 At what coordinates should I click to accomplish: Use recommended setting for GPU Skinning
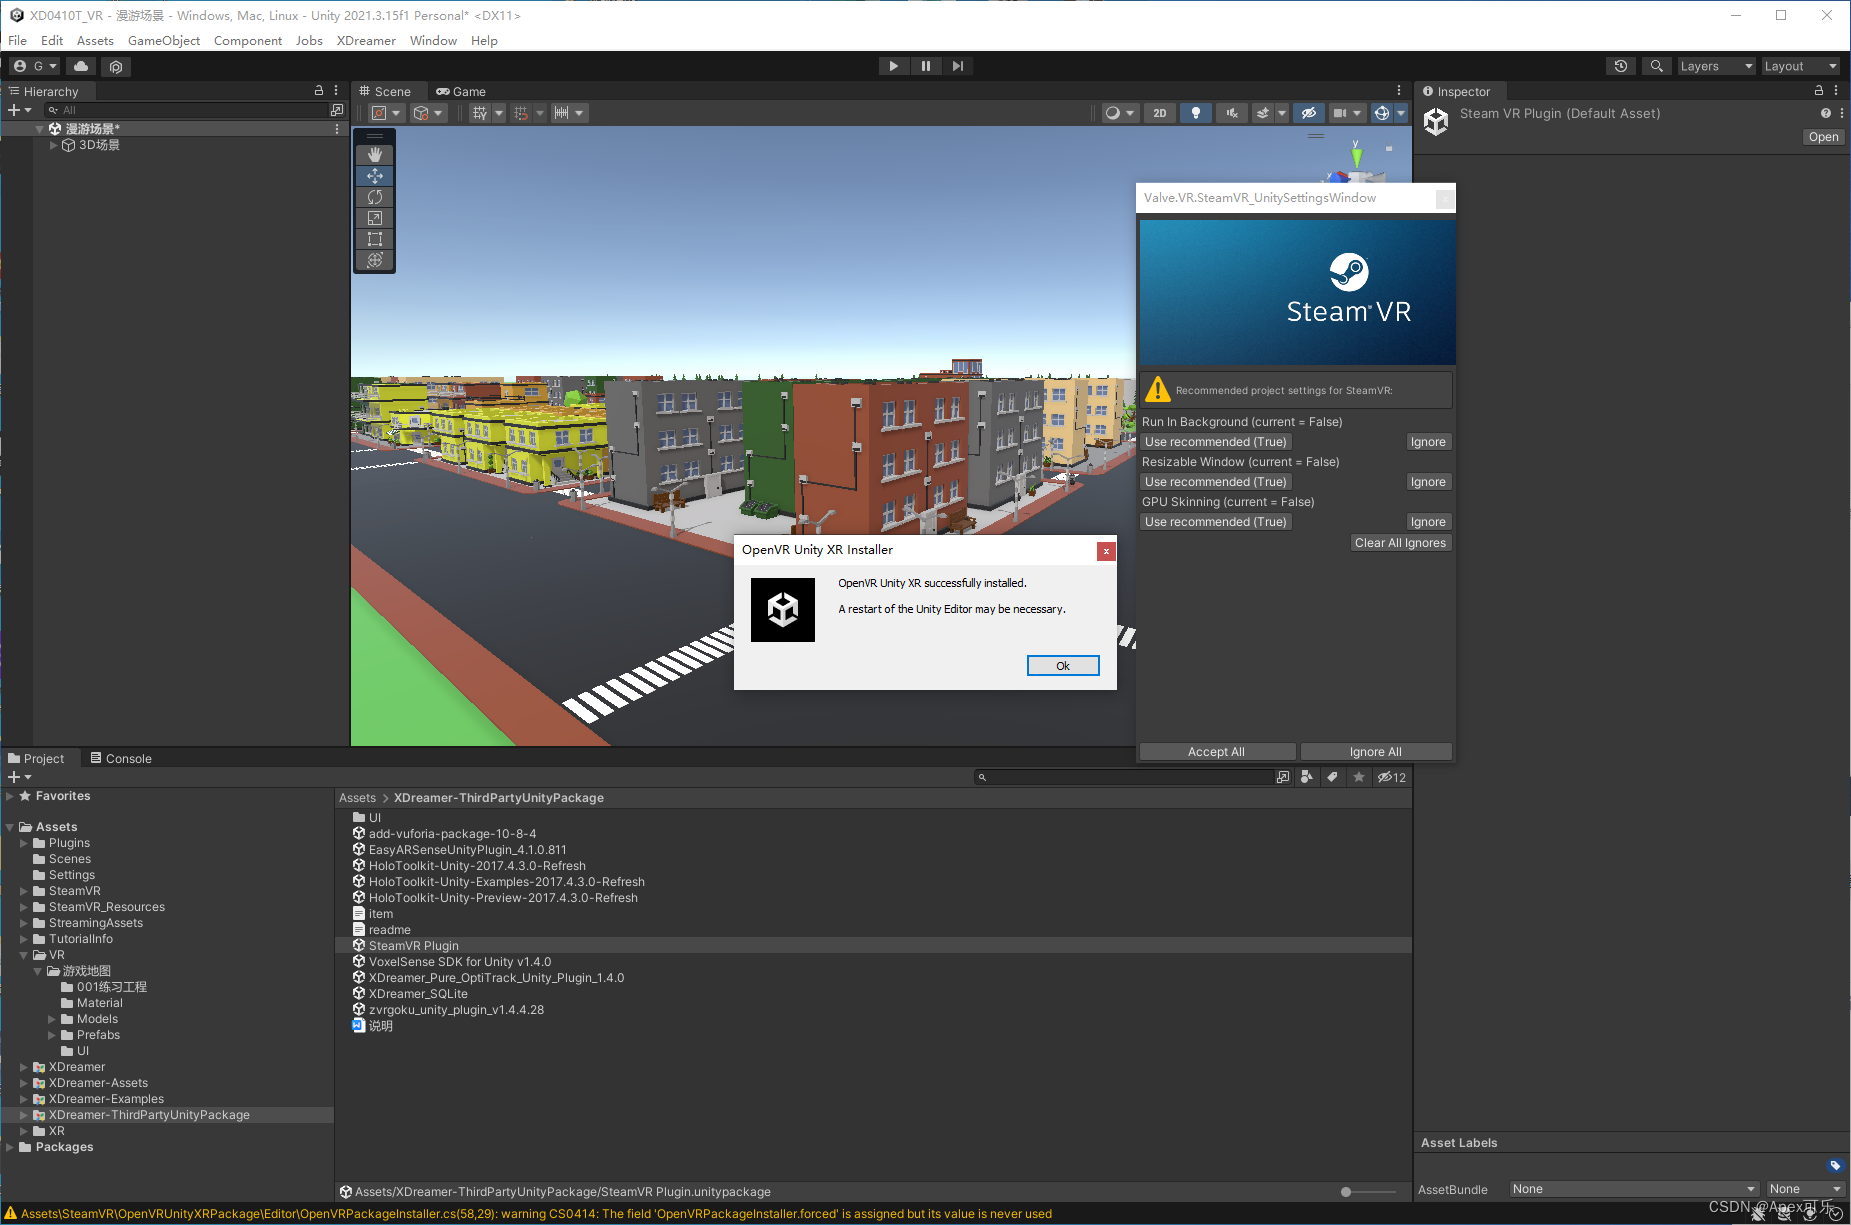click(1216, 522)
